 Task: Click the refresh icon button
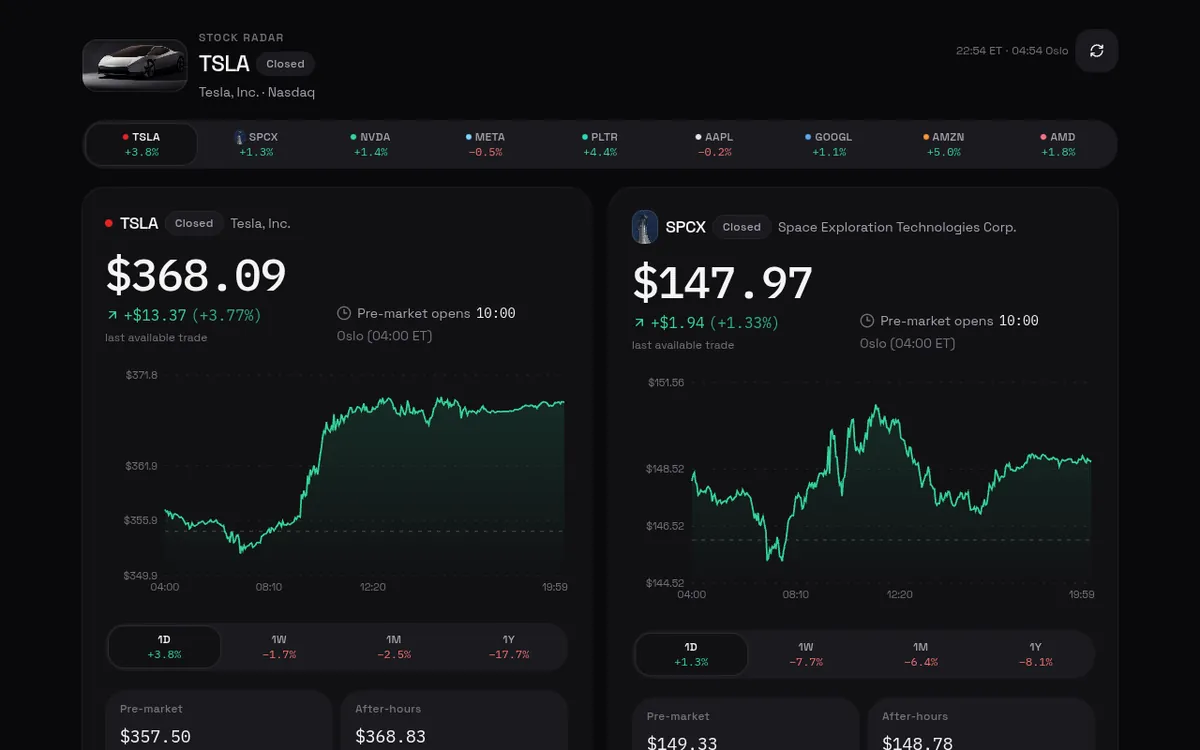tap(1096, 51)
